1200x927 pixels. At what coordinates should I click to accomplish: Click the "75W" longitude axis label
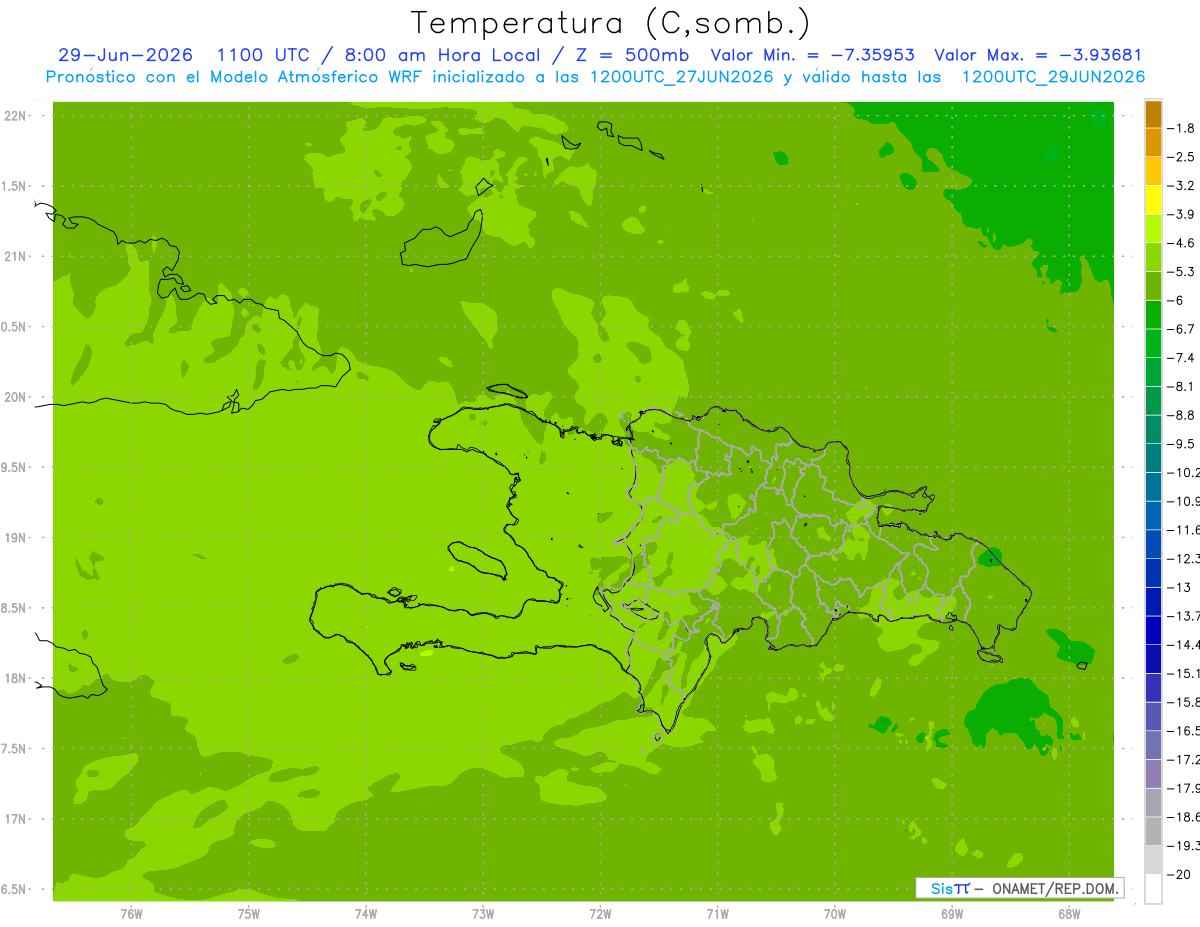tap(249, 914)
